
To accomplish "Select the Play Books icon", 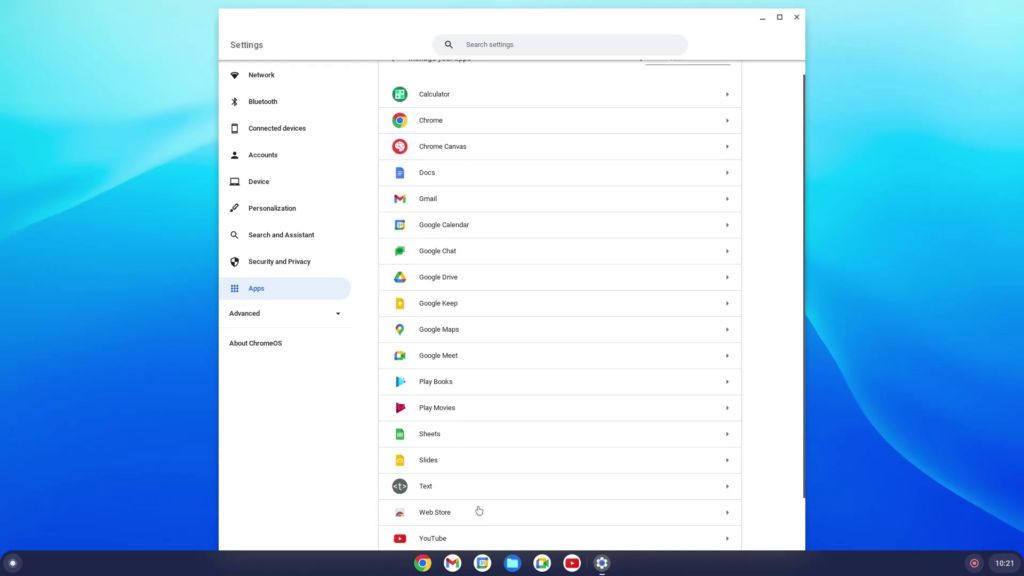I will coord(400,381).
